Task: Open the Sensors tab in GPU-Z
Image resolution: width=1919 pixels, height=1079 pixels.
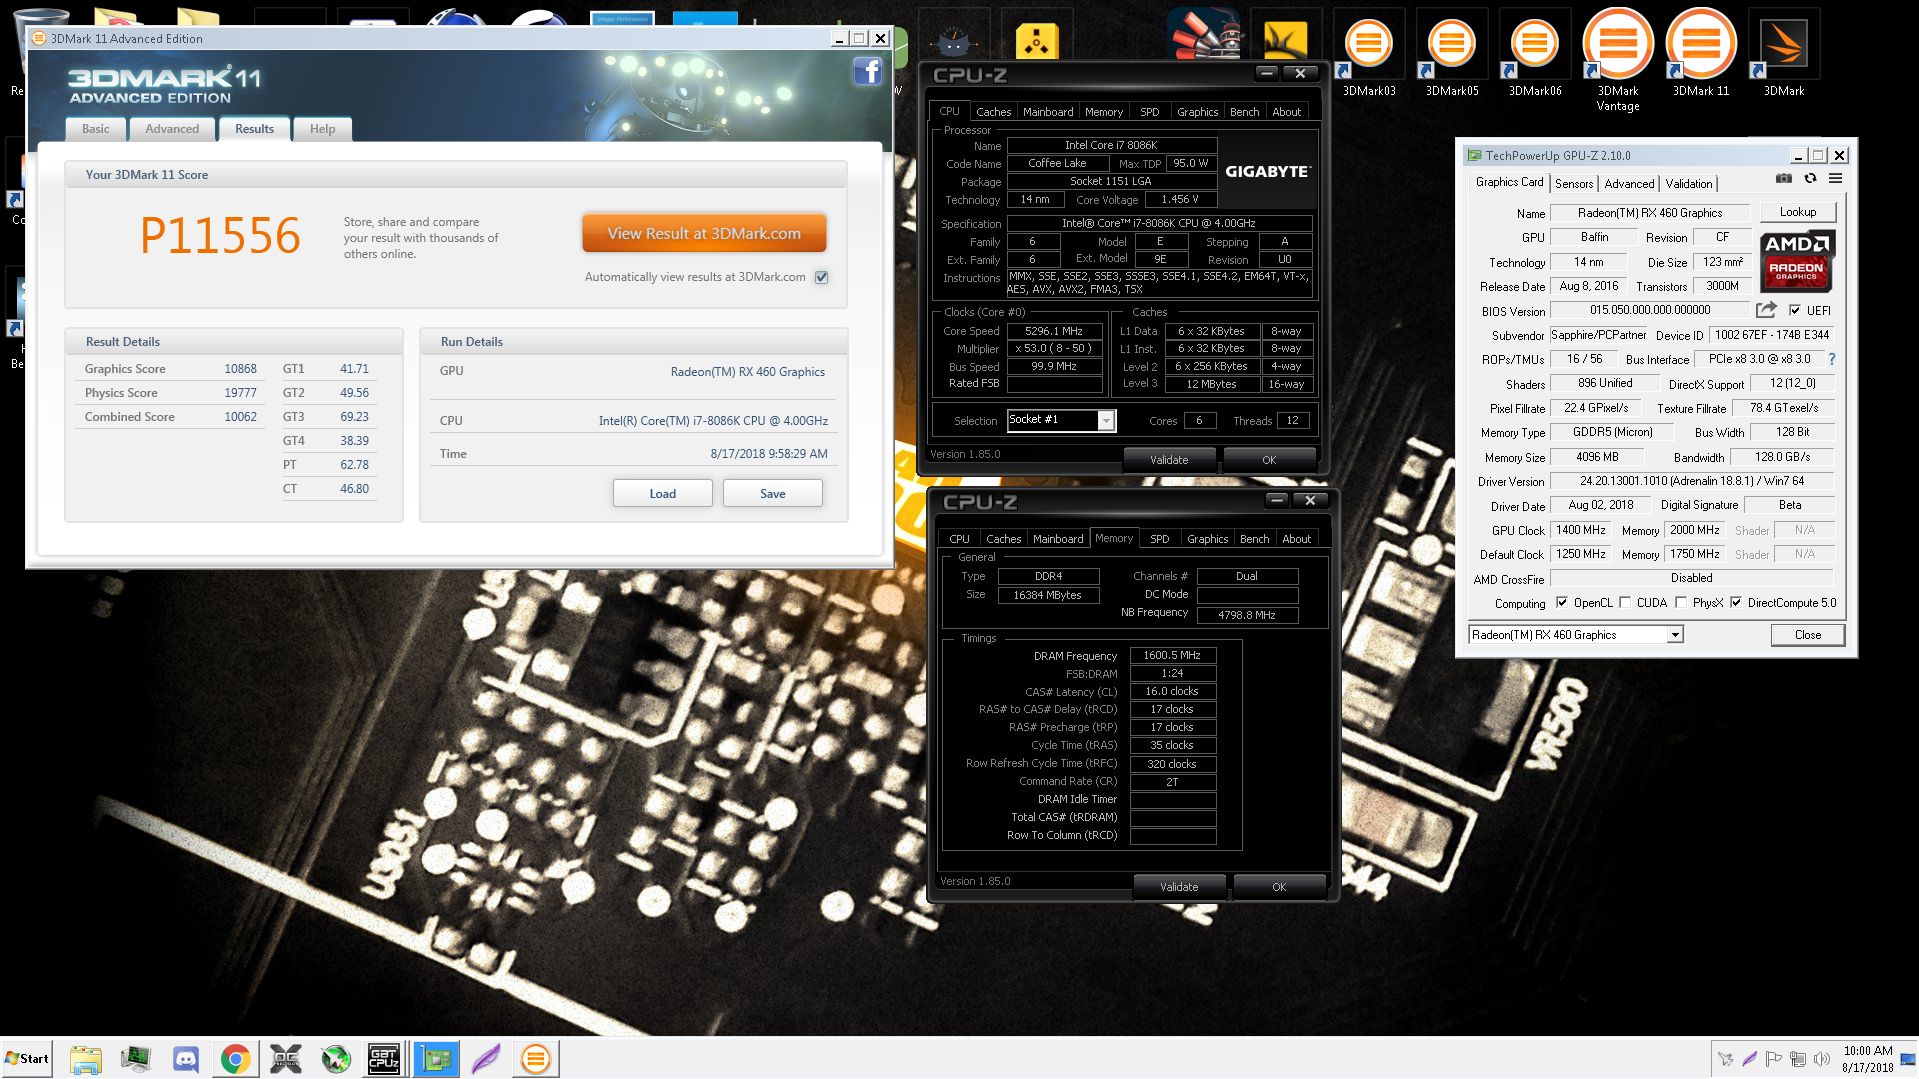Action: click(1574, 184)
